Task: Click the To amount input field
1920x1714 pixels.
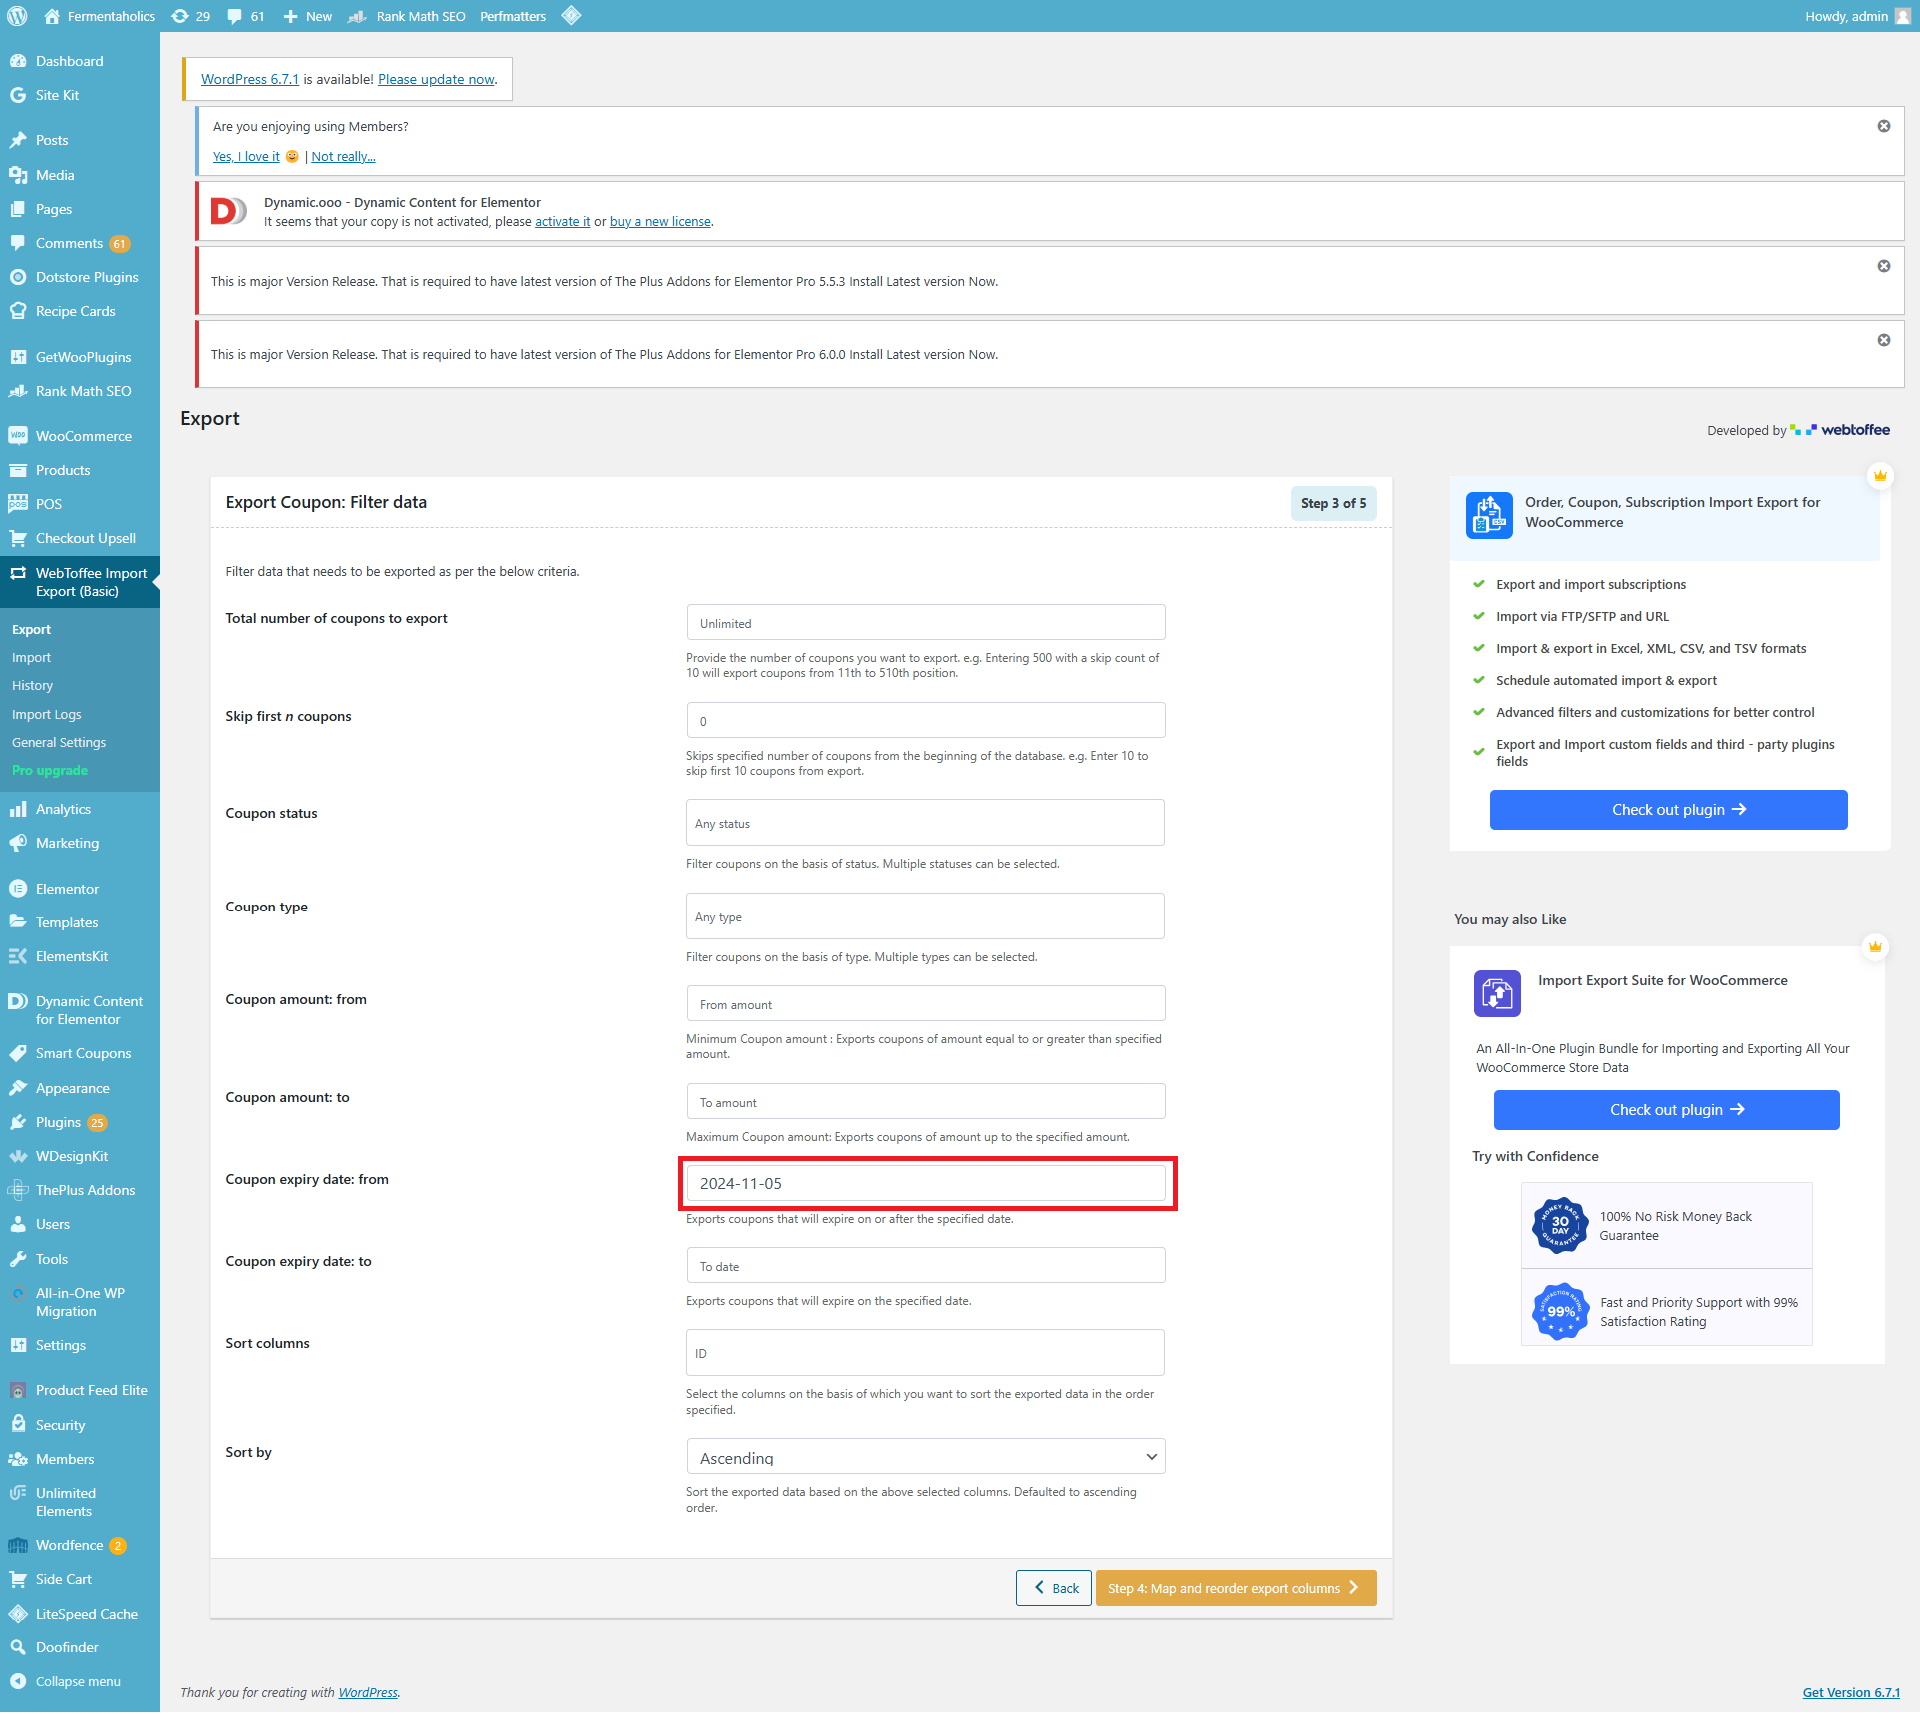Action: click(x=926, y=1102)
